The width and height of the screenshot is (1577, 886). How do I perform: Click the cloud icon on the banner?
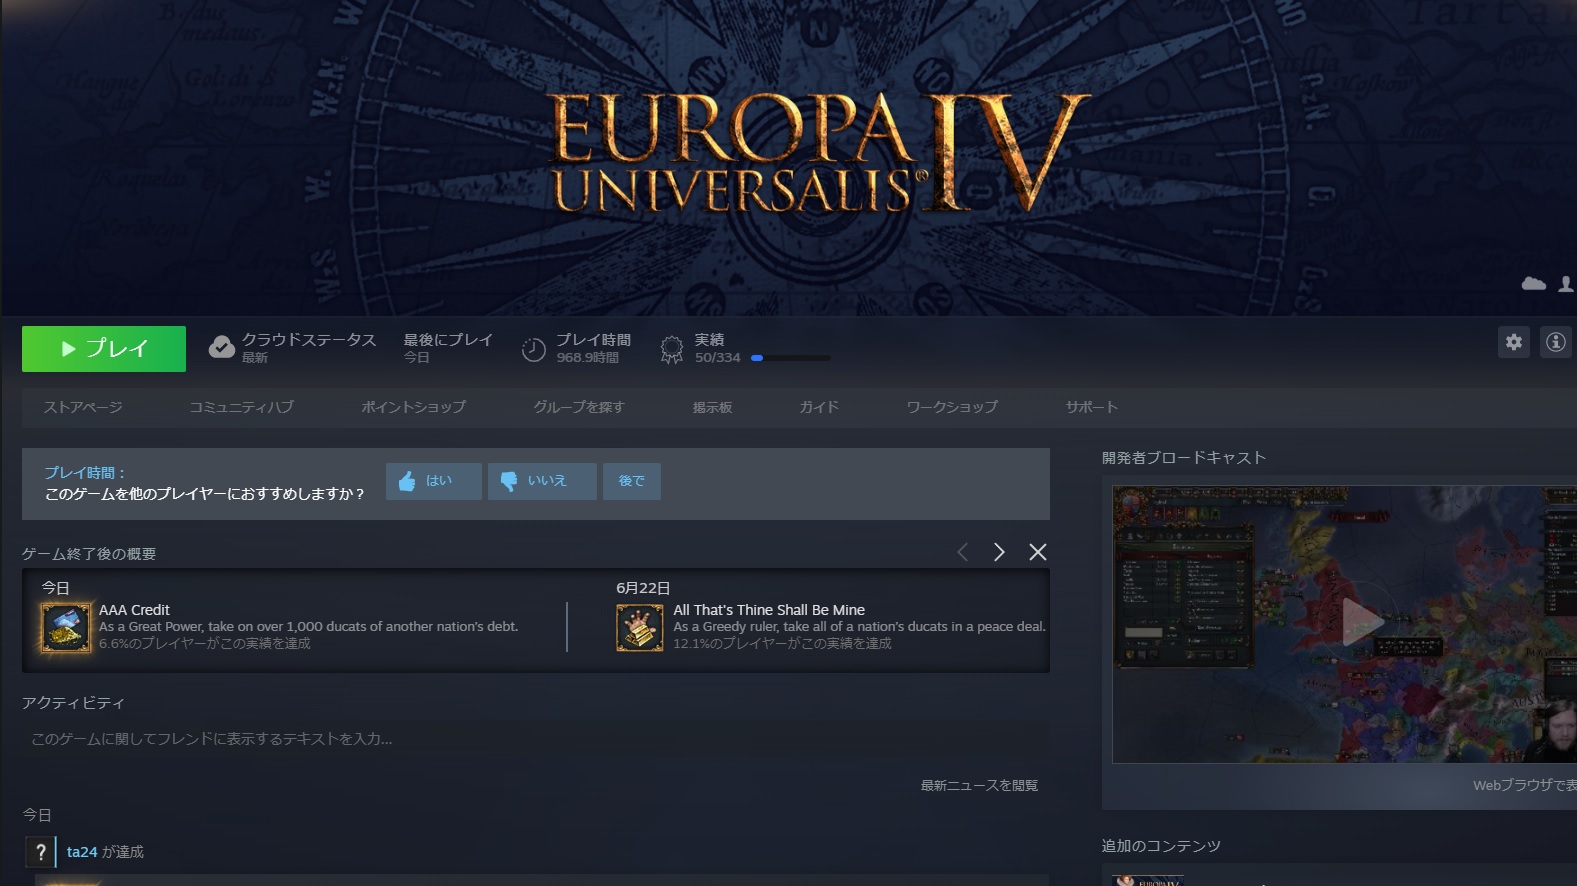click(1533, 284)
